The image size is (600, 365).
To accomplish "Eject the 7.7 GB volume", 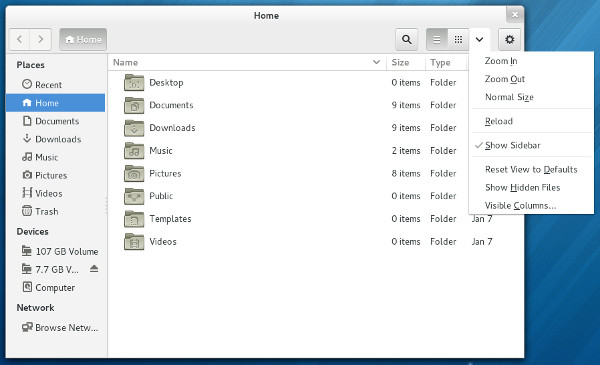I will (94, 269).
